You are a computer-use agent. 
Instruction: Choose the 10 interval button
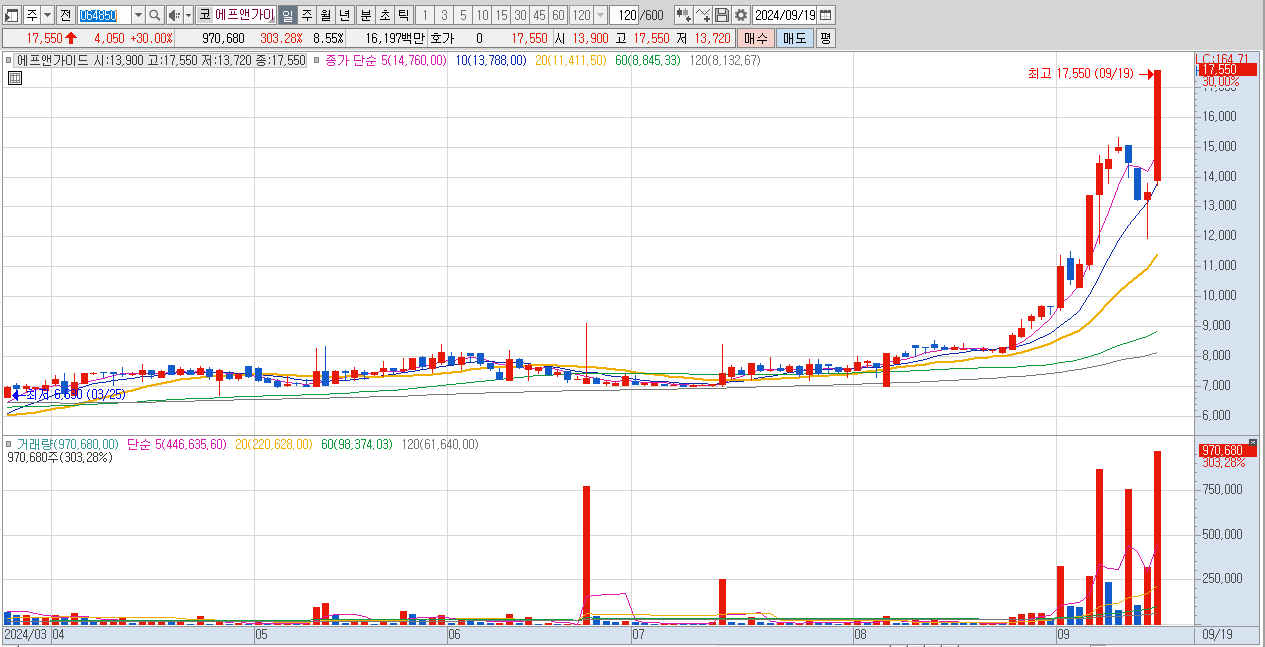[482, 15]
